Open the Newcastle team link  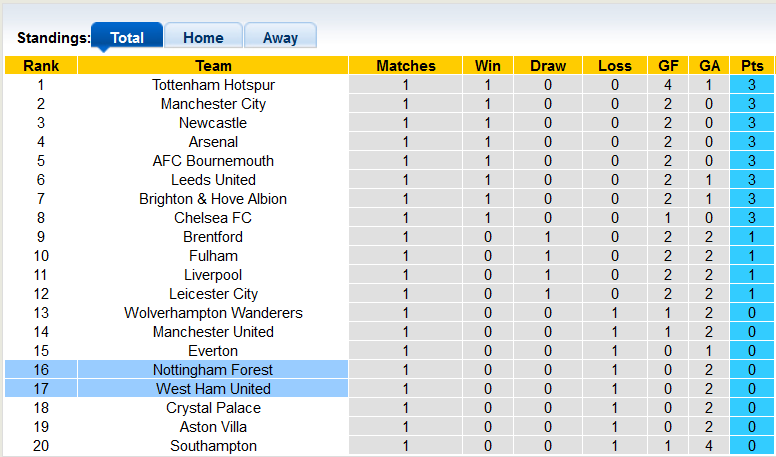[213, 123]
